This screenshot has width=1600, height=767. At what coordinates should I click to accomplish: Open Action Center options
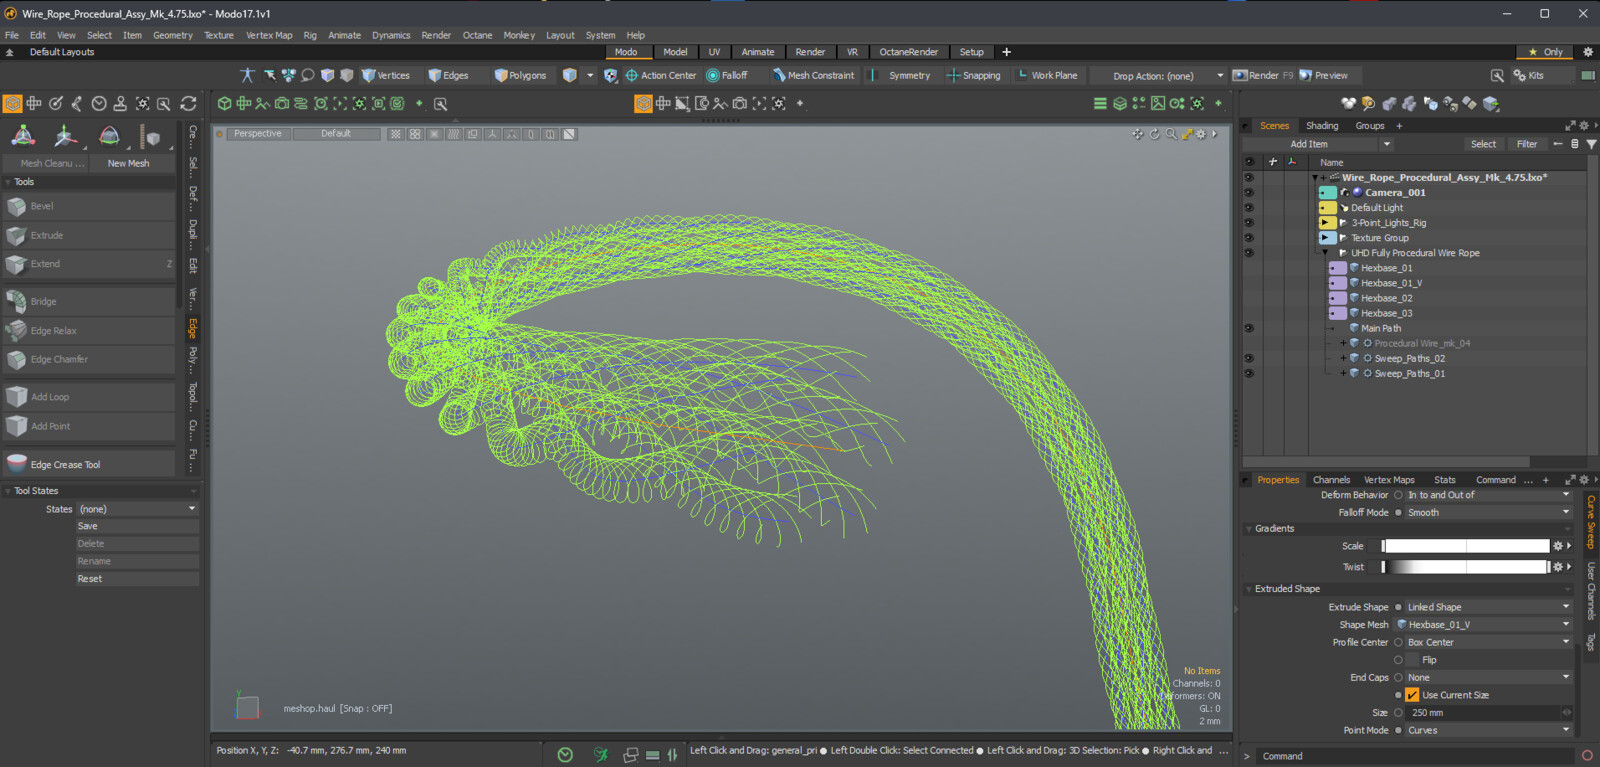pyautogui.click(x=661, y=75)
